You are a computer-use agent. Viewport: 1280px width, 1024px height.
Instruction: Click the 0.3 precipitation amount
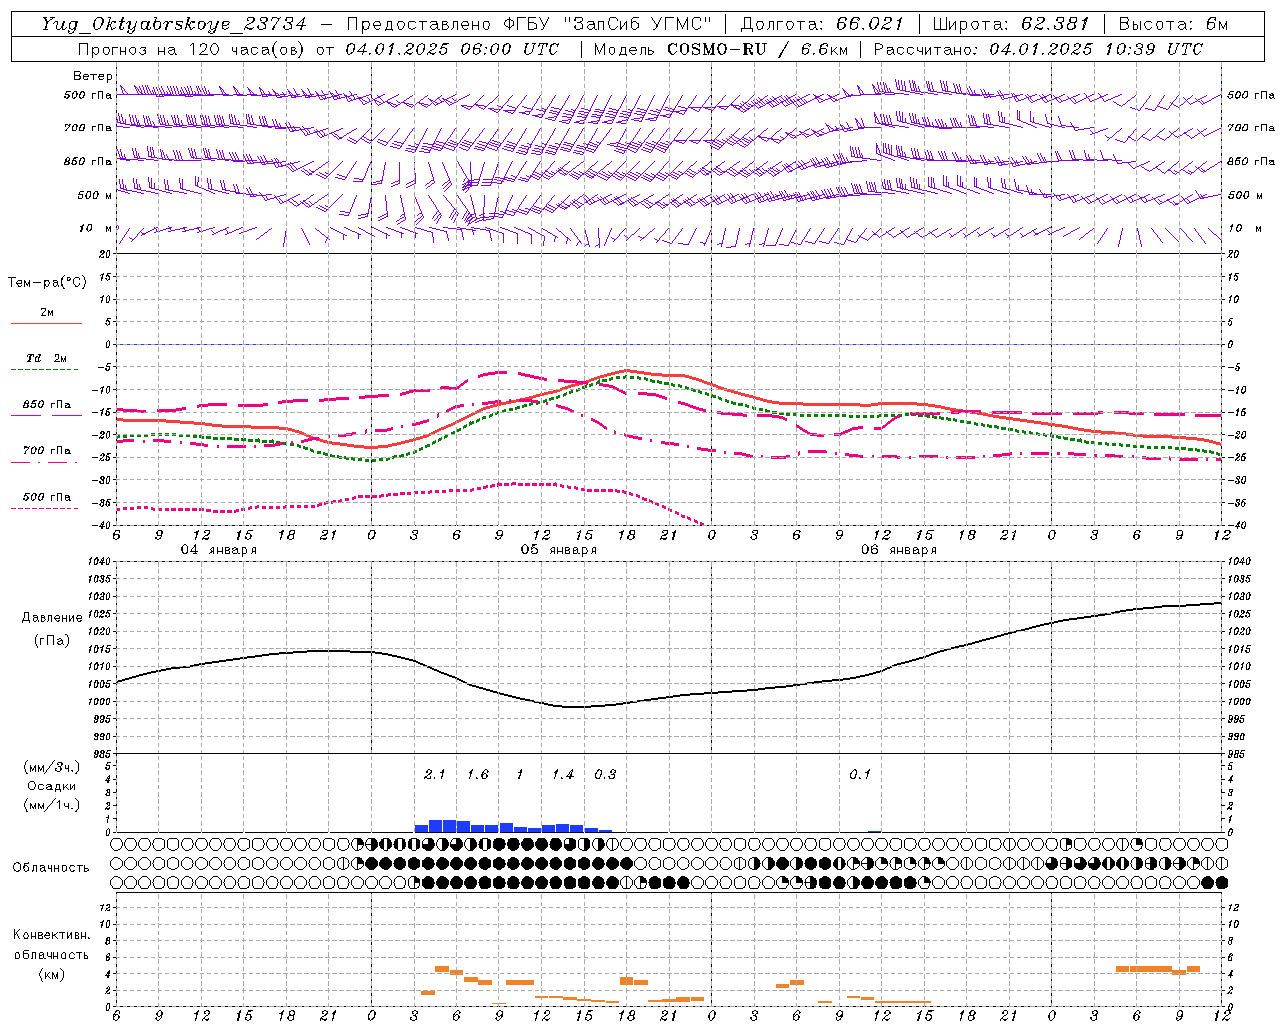pyautogui.click(x=605, y=775)
